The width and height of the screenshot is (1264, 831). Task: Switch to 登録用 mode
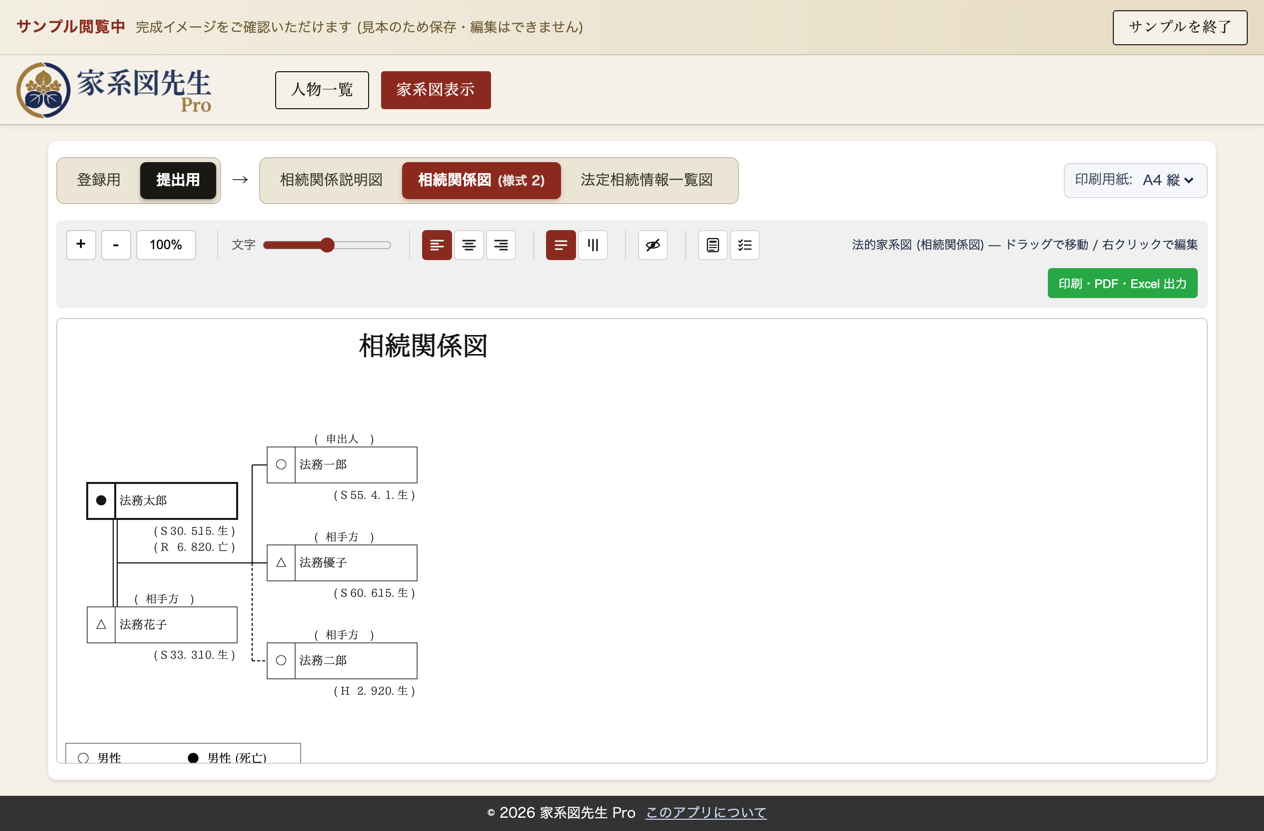pyautogui.click(x=99, y=180)
